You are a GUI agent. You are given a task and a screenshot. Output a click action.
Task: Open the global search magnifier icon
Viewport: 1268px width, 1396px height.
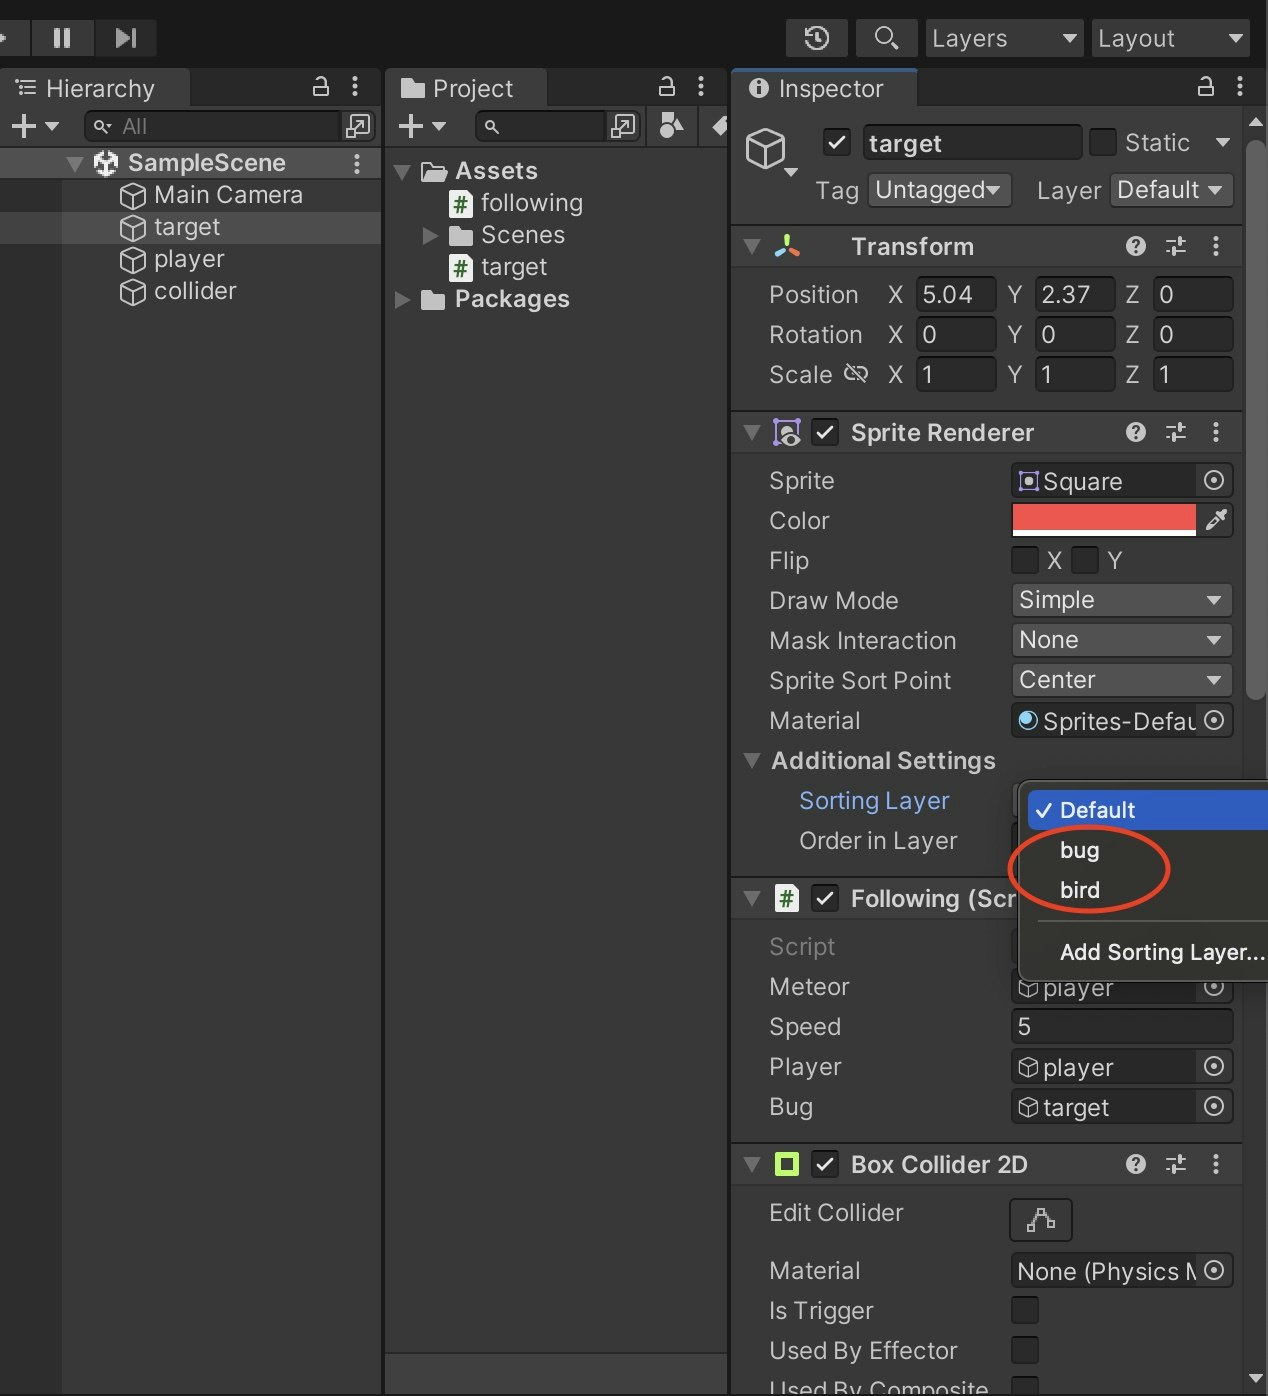point(886,38)
